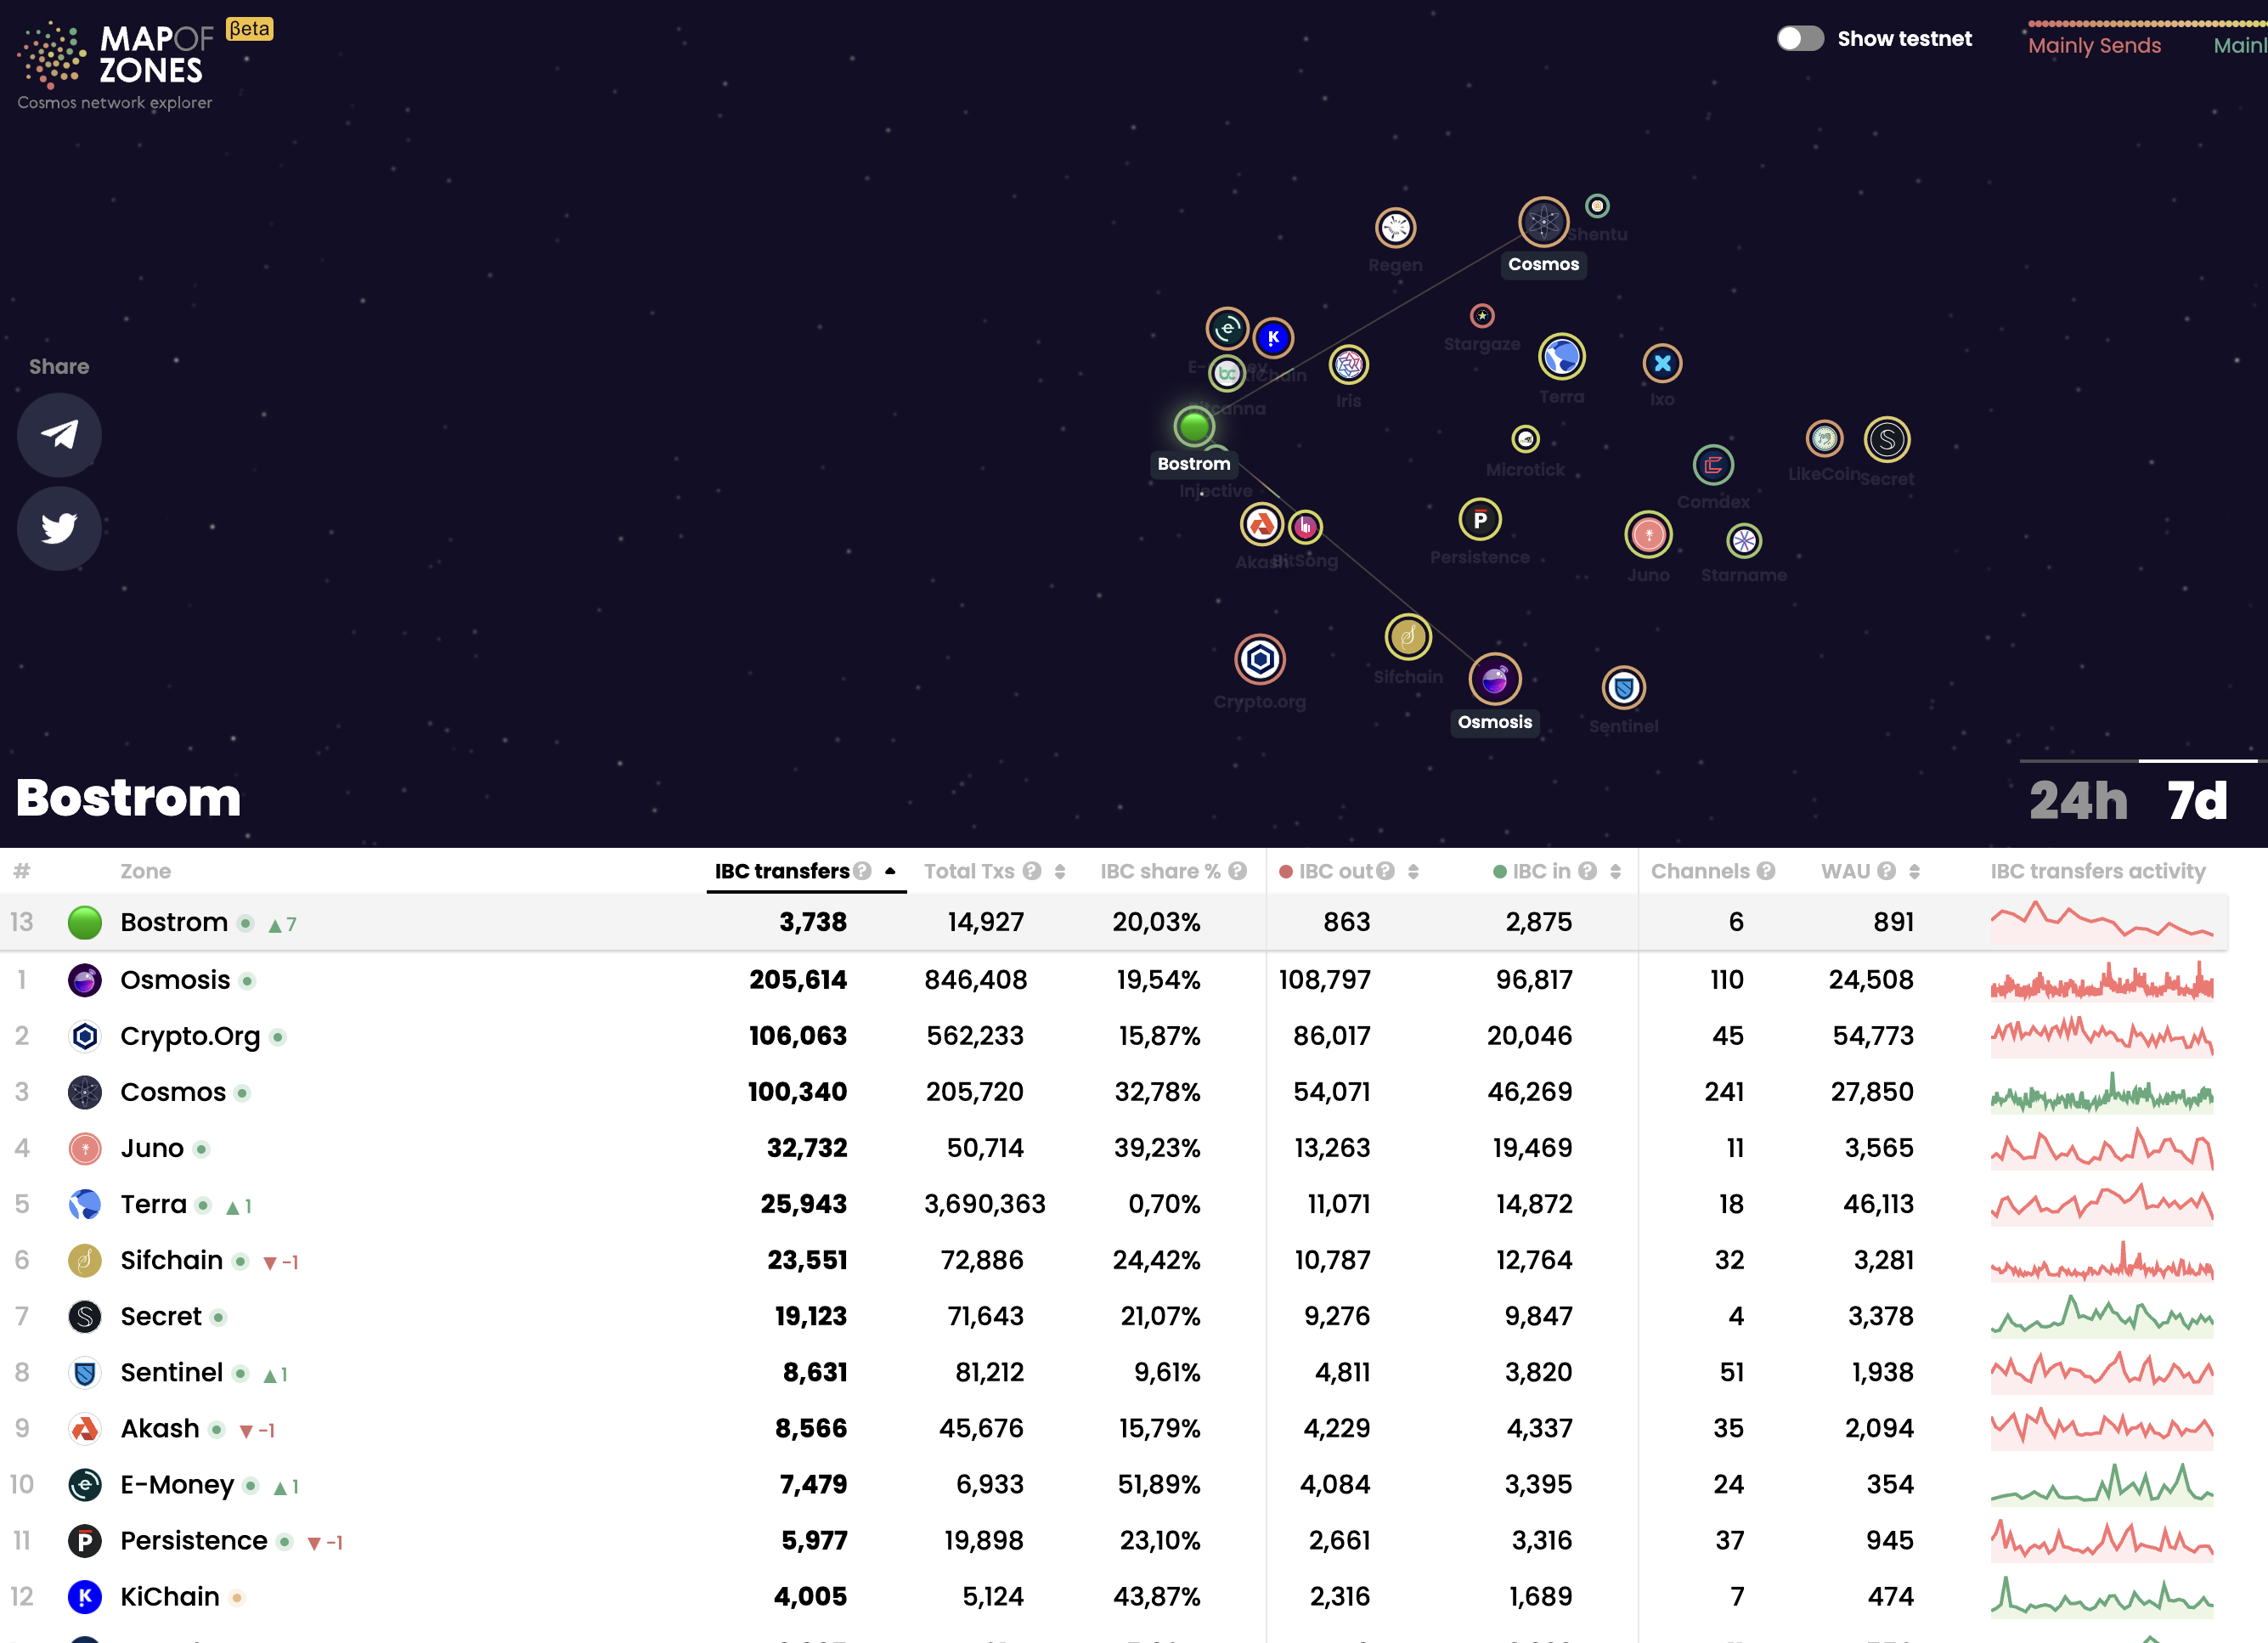The width and height of the screenshot is (2268, 1643).
Task: Share via Twitter bird icon
Action: click(x=59, y=528)
